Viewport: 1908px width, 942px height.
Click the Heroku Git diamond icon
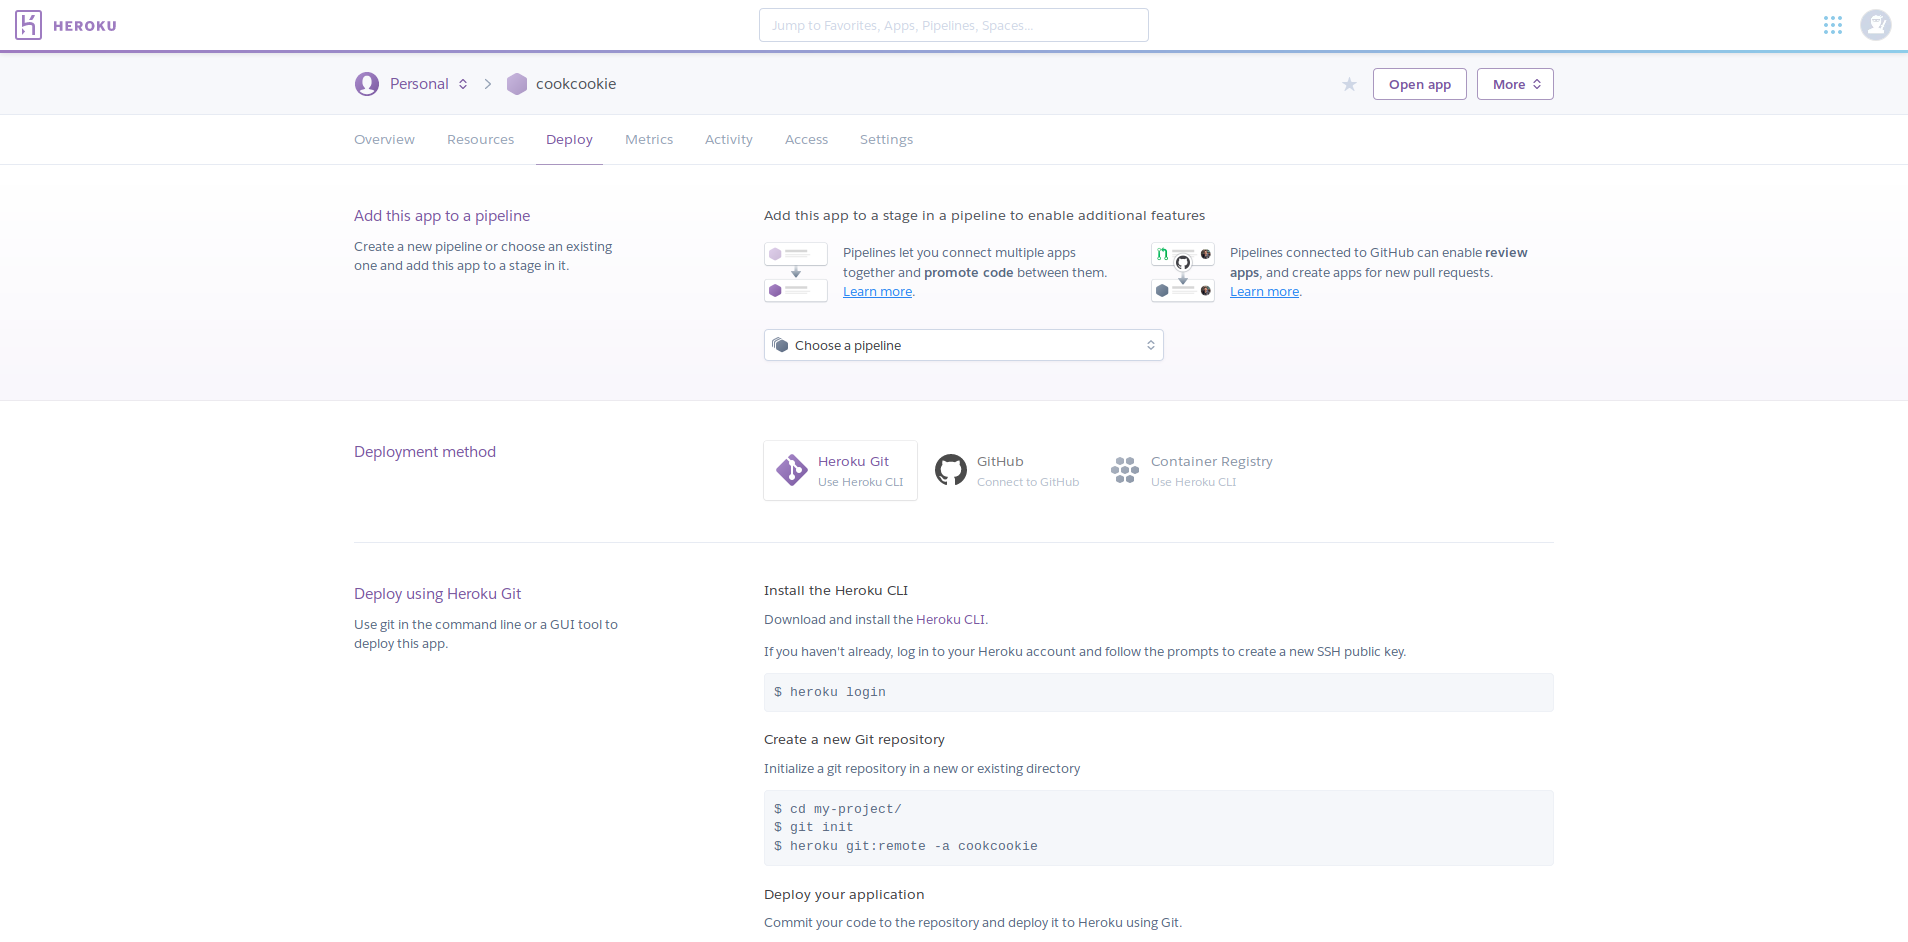point(792,470)
